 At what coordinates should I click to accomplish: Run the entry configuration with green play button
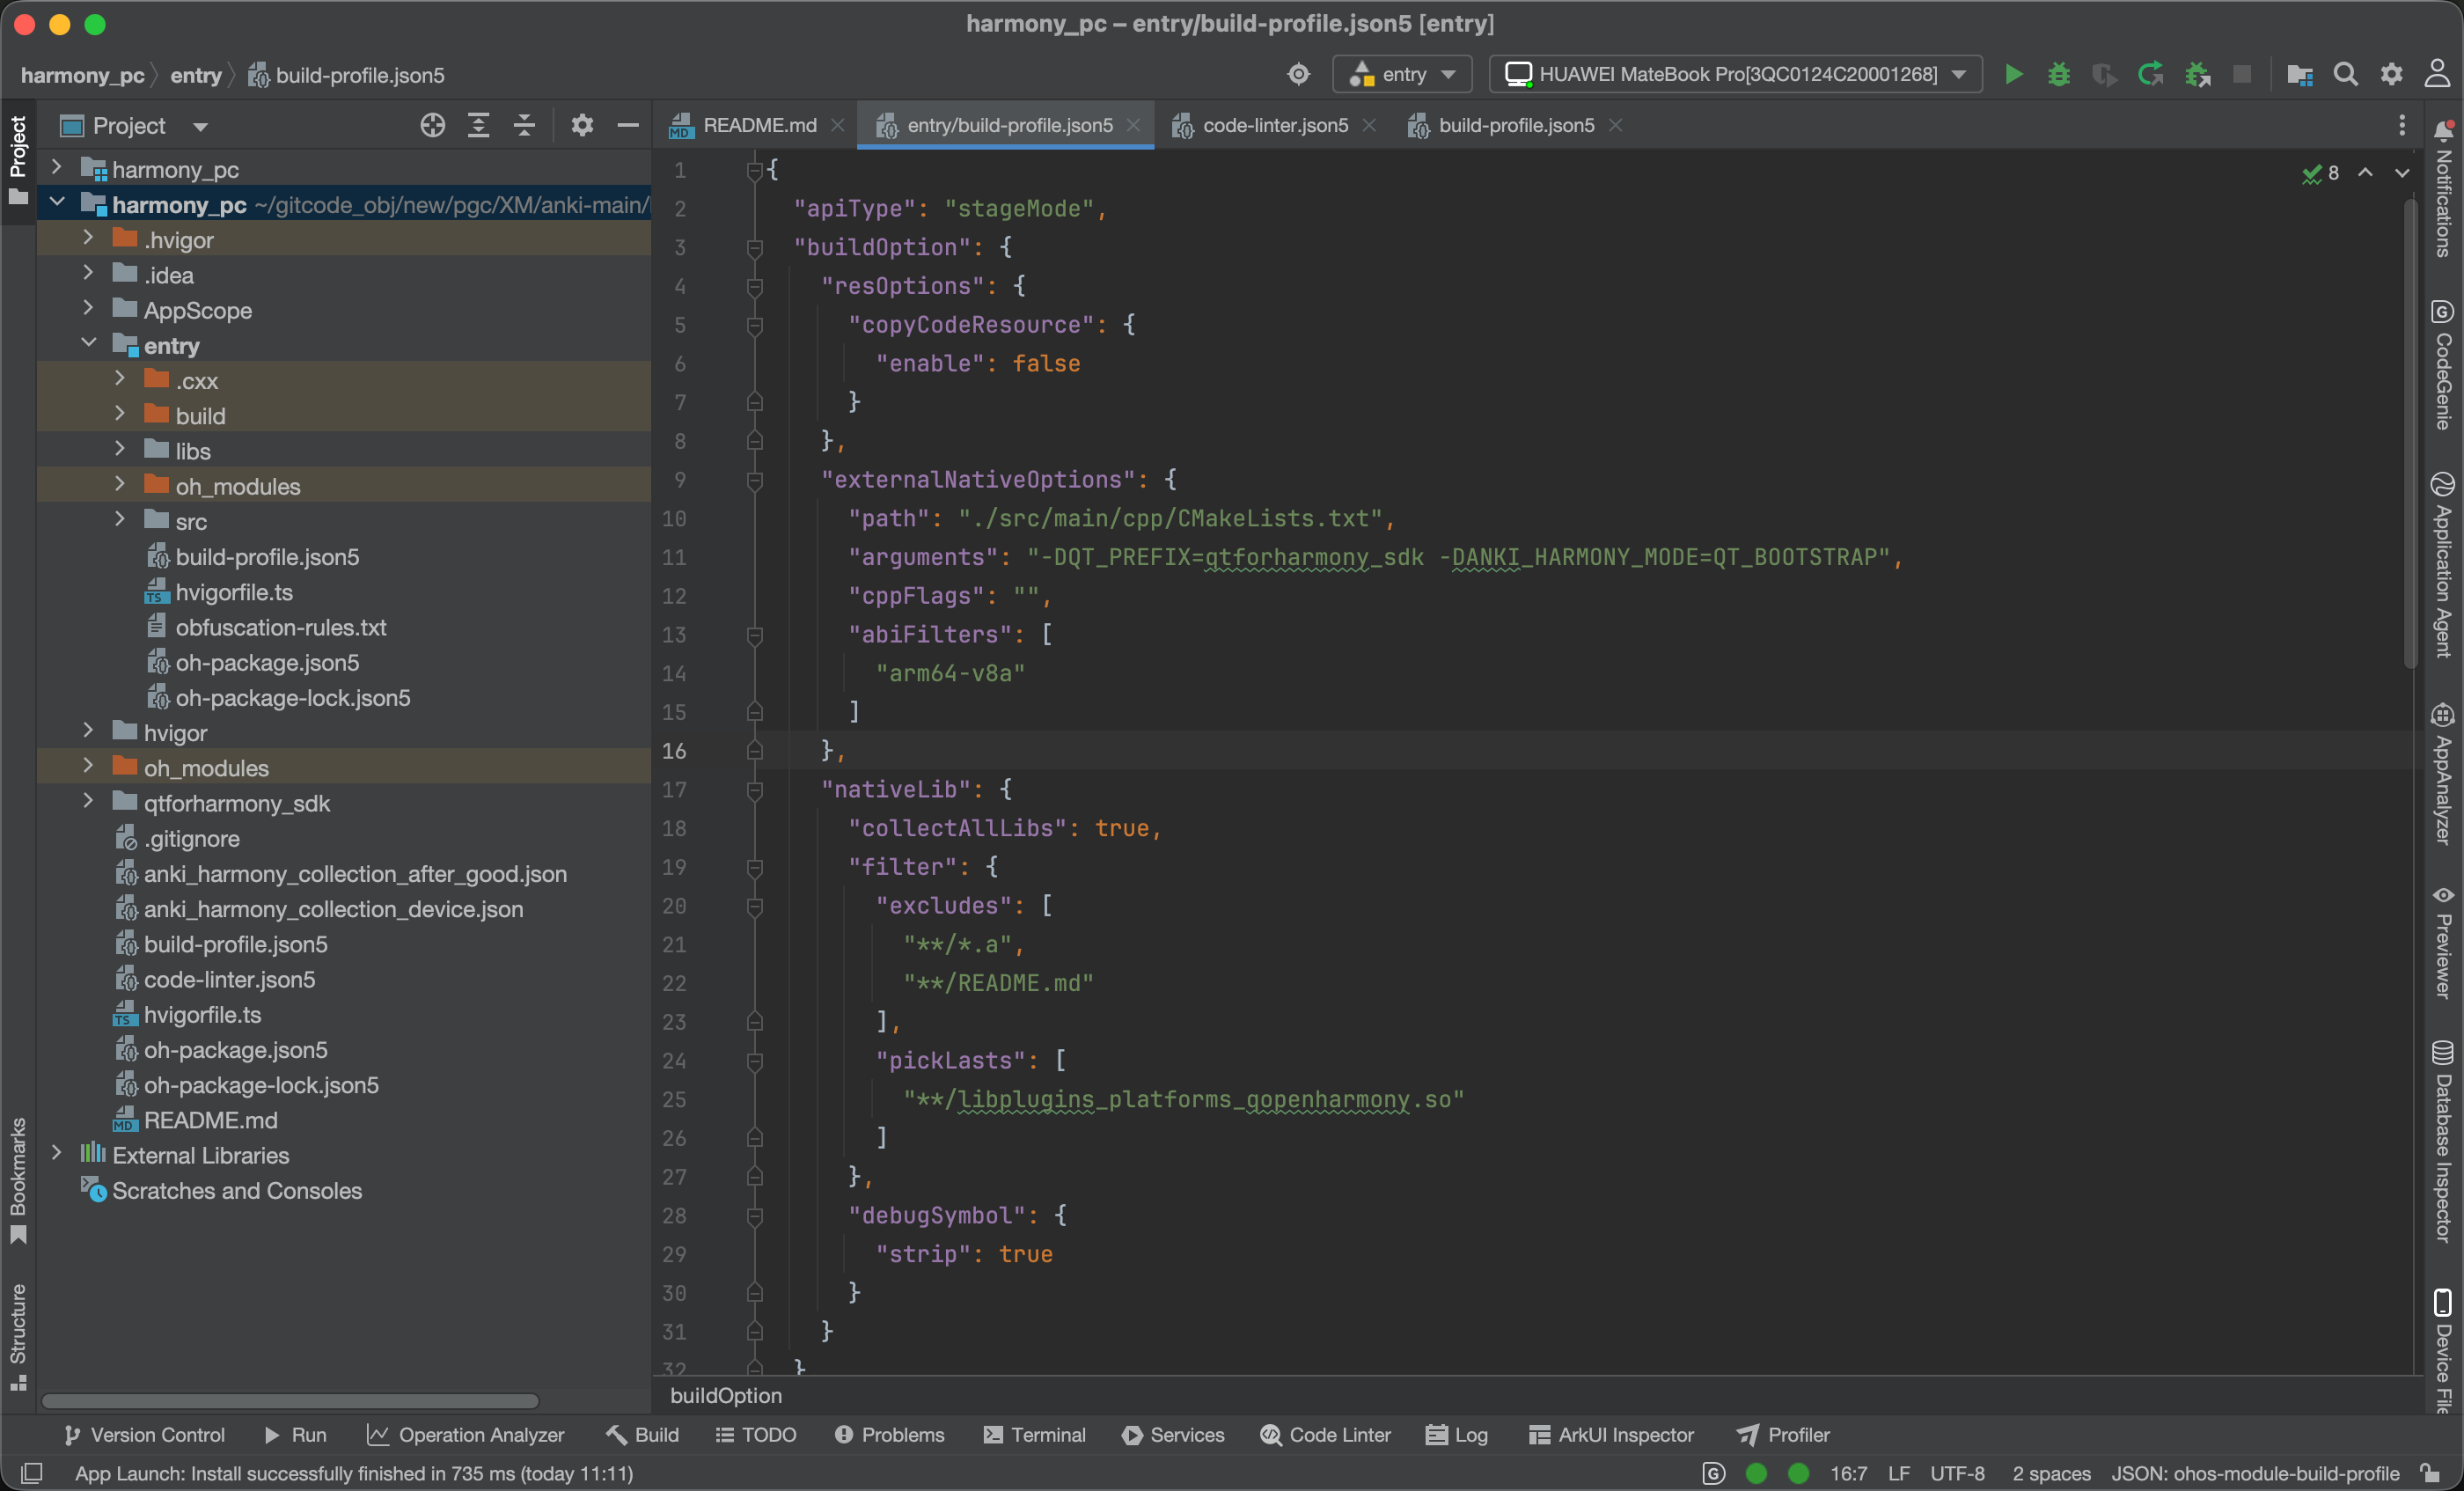2013,75
